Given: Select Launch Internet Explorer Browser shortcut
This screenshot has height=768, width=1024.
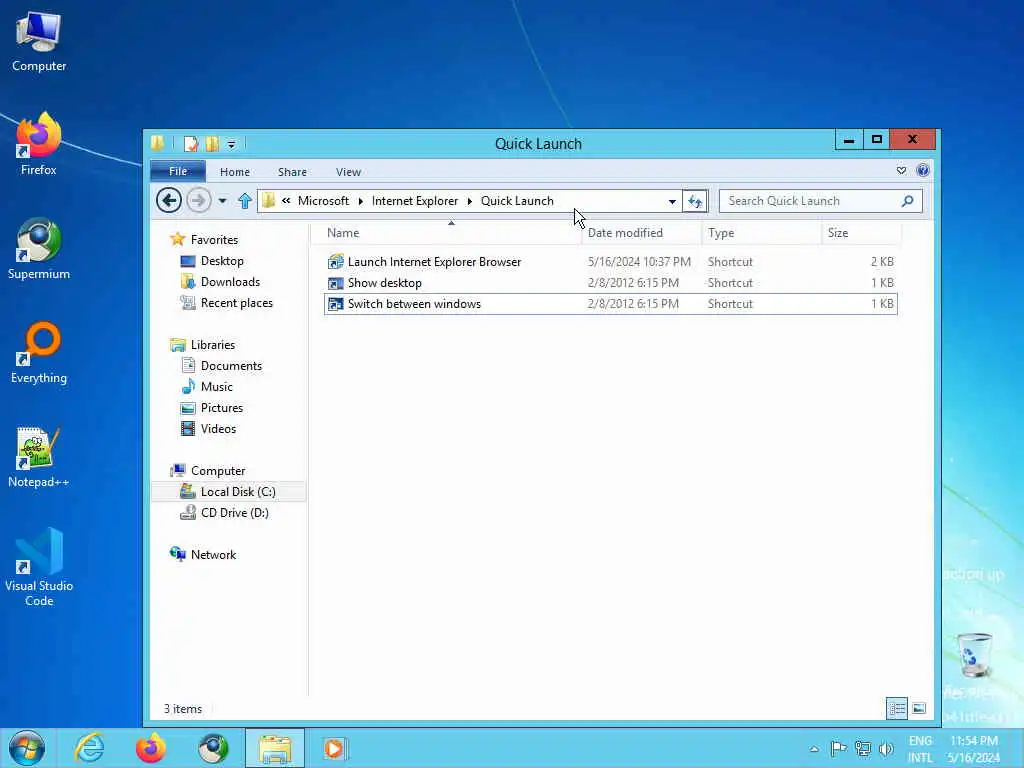Looking at the screenshot, I should [x=611, y=262].
